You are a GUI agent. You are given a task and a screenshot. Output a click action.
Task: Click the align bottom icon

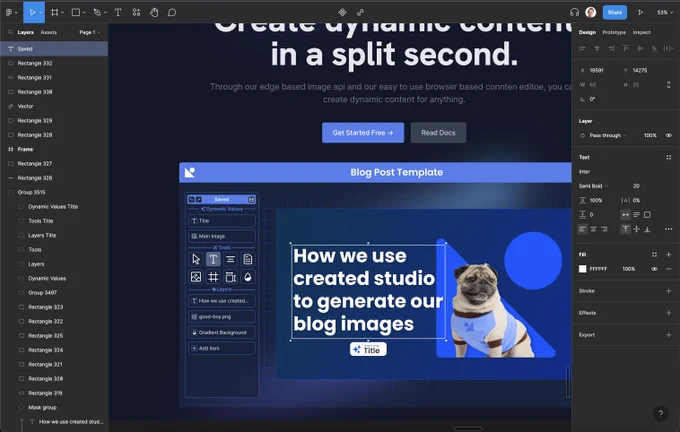tap(654, 49)
